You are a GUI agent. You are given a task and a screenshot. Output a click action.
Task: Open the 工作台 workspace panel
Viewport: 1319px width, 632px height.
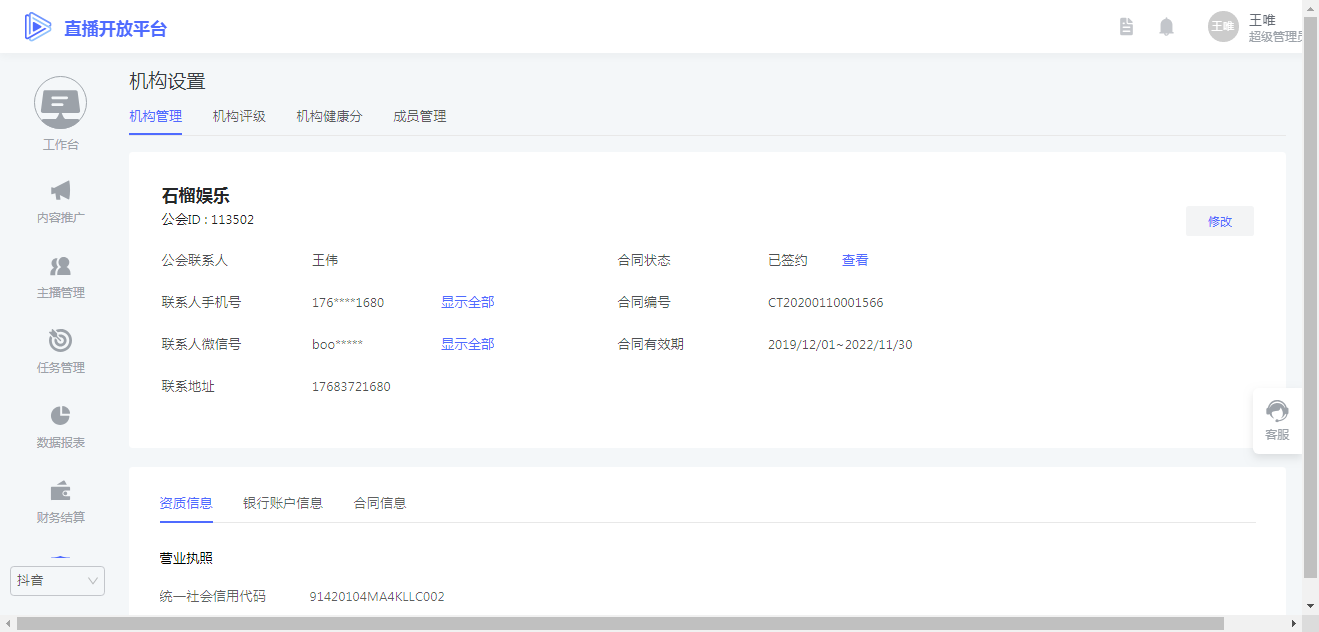(60, 115)
